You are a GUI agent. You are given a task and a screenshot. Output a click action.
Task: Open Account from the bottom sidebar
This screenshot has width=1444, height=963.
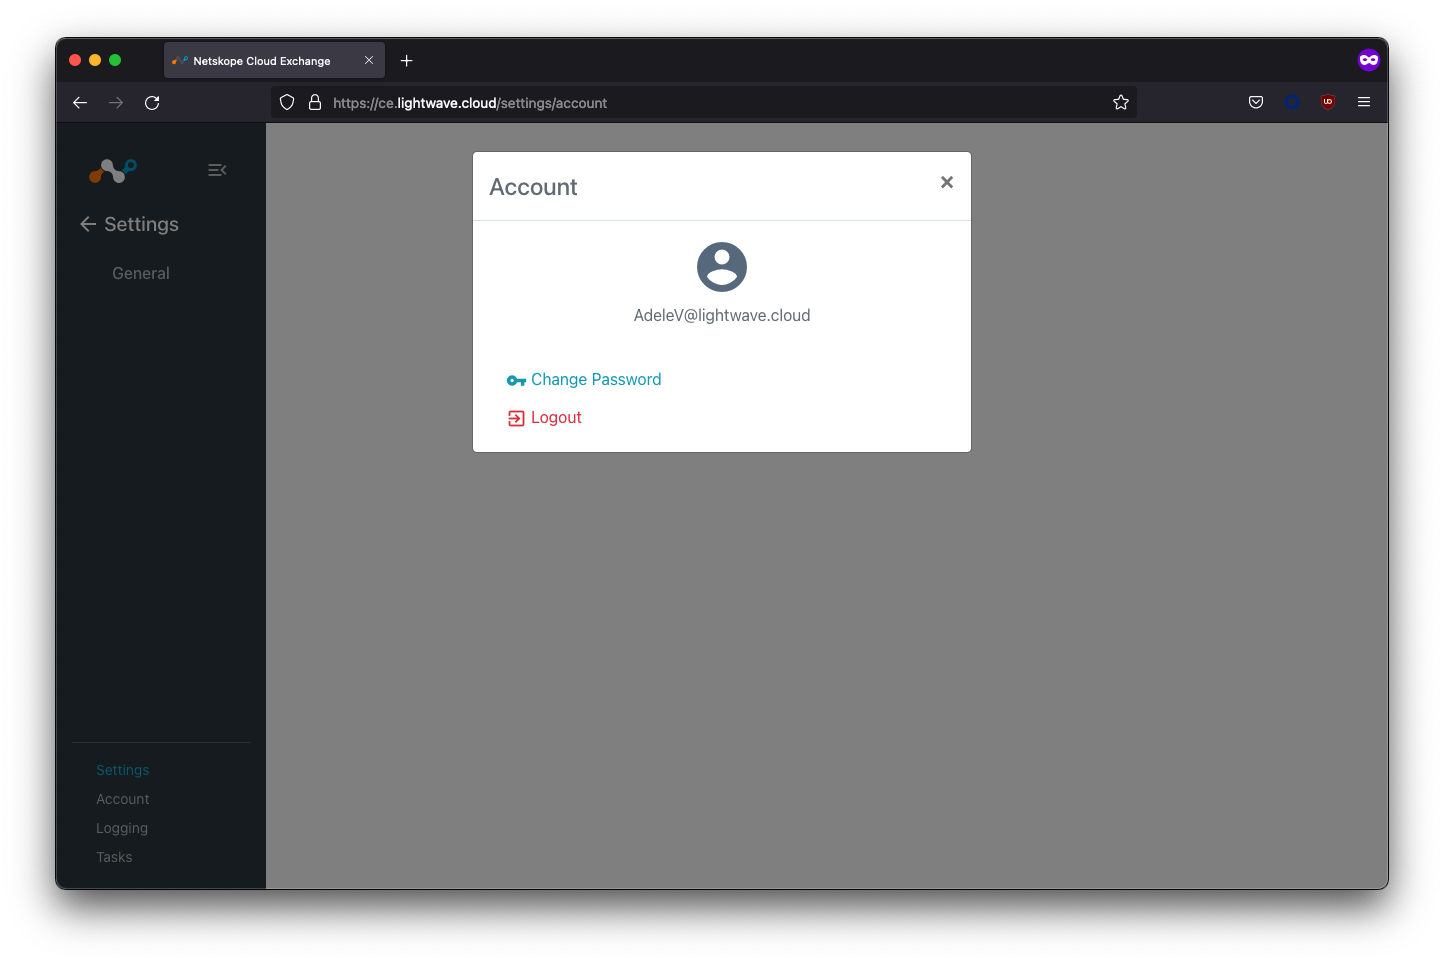coord(123,799)
